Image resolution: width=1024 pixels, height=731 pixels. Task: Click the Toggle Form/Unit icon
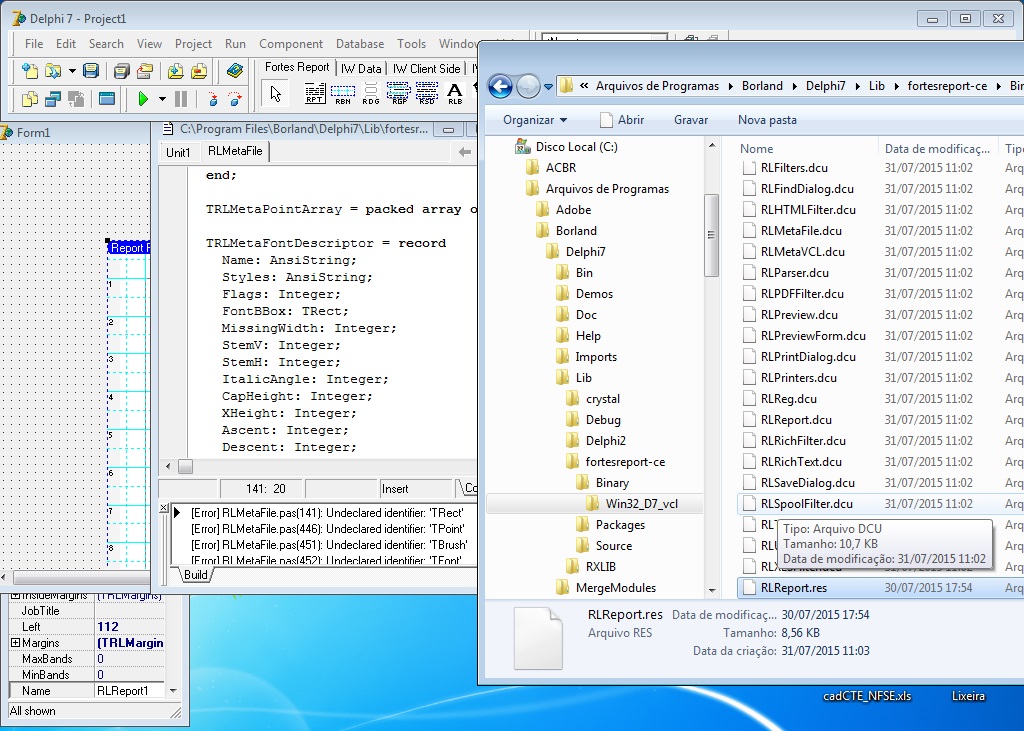click(76, 99)
